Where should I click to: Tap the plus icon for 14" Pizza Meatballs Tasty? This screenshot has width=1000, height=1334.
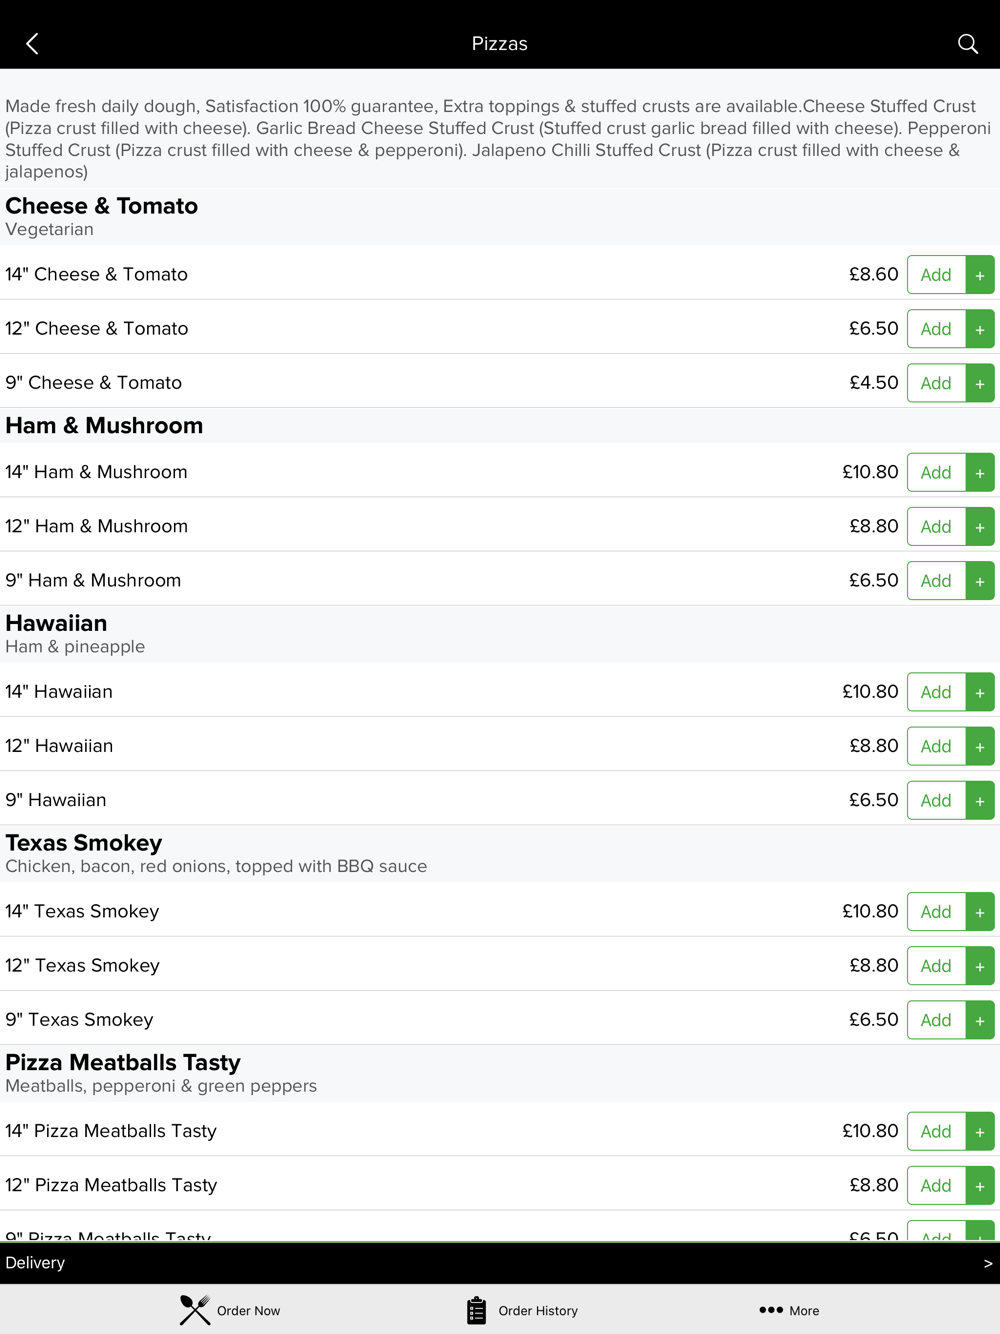980,1132
